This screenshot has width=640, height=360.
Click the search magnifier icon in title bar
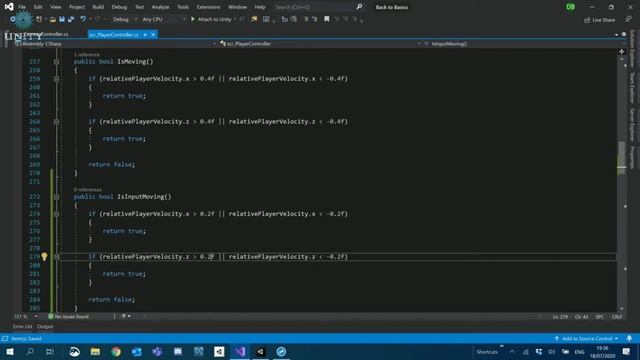click(x=359, y=7)
